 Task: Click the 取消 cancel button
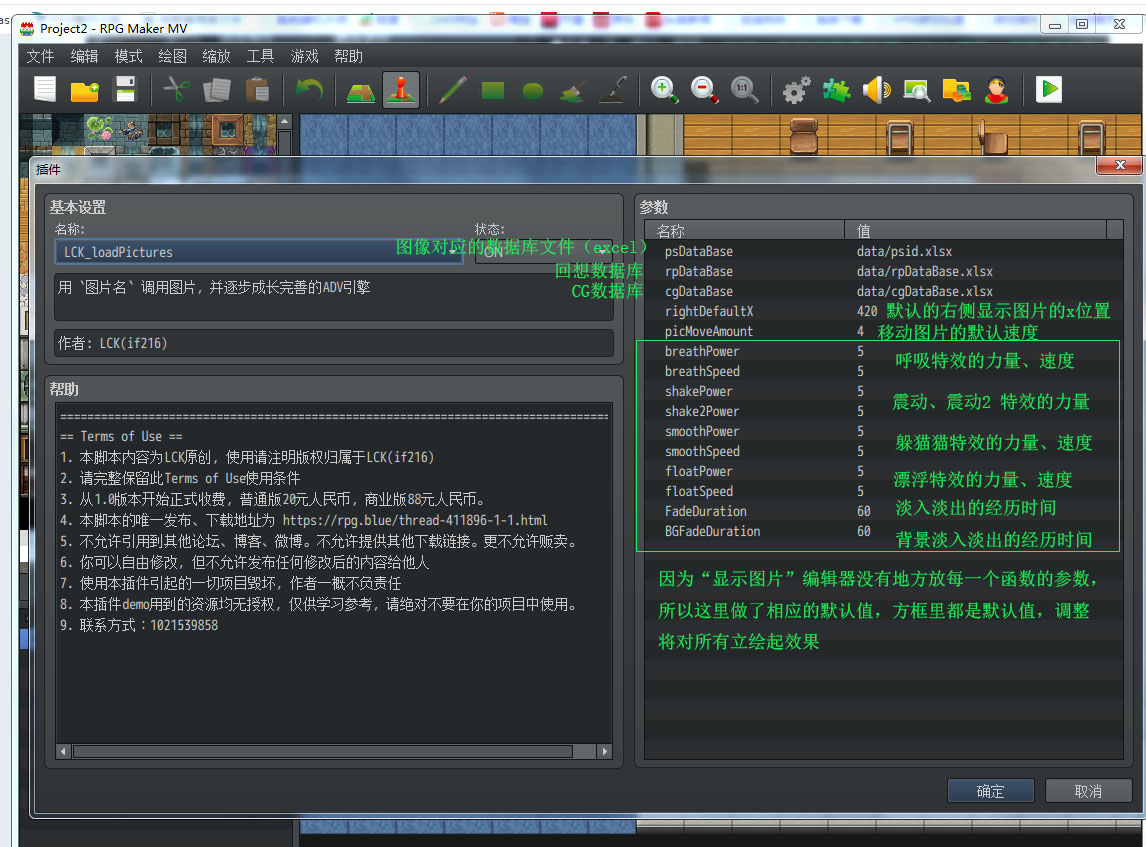point(1088,791)
